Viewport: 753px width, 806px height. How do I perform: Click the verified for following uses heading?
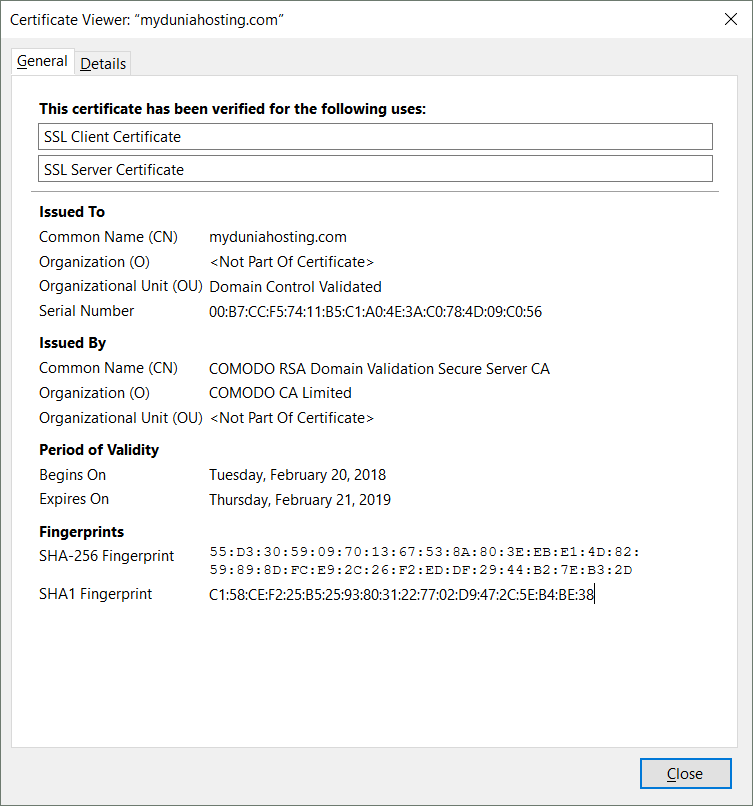(232, 109)
